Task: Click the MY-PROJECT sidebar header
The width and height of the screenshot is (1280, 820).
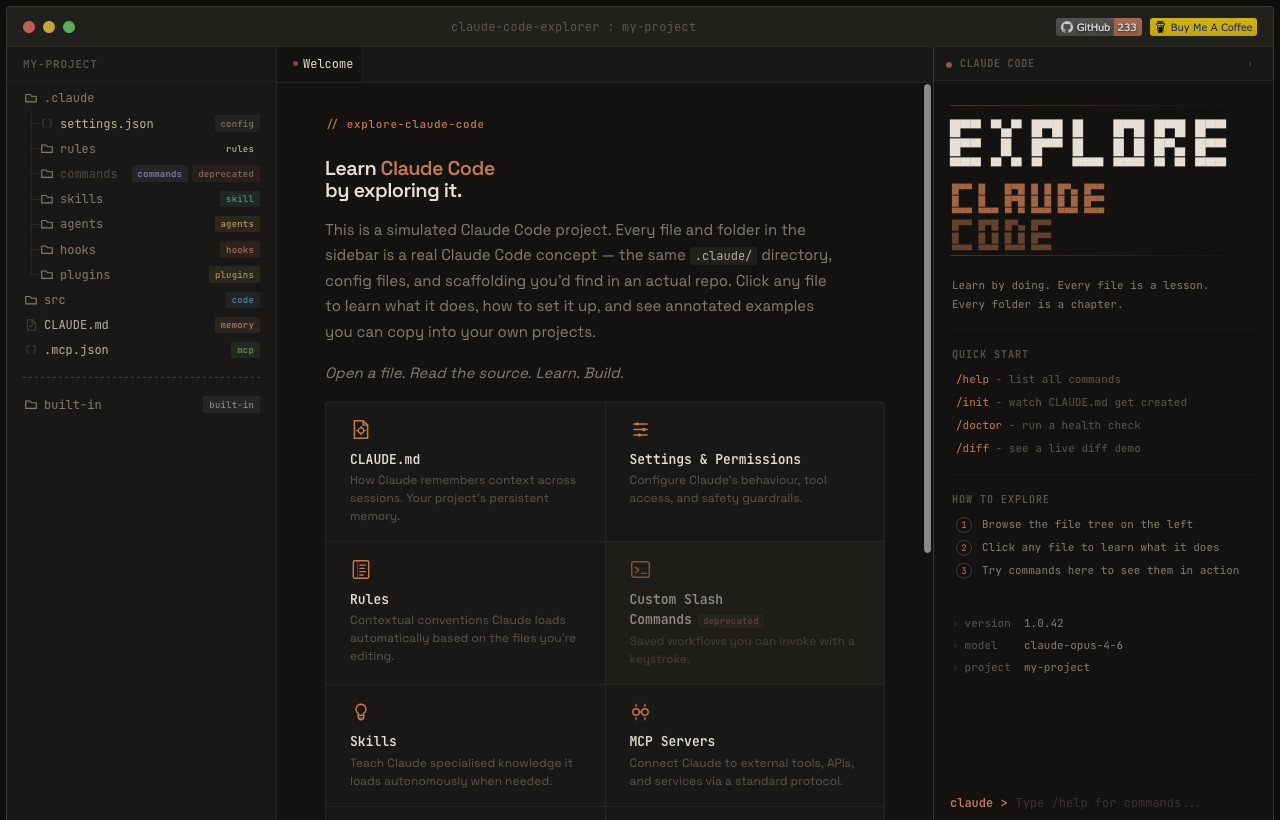Action: pyautogui.click(x=60, y=64)
